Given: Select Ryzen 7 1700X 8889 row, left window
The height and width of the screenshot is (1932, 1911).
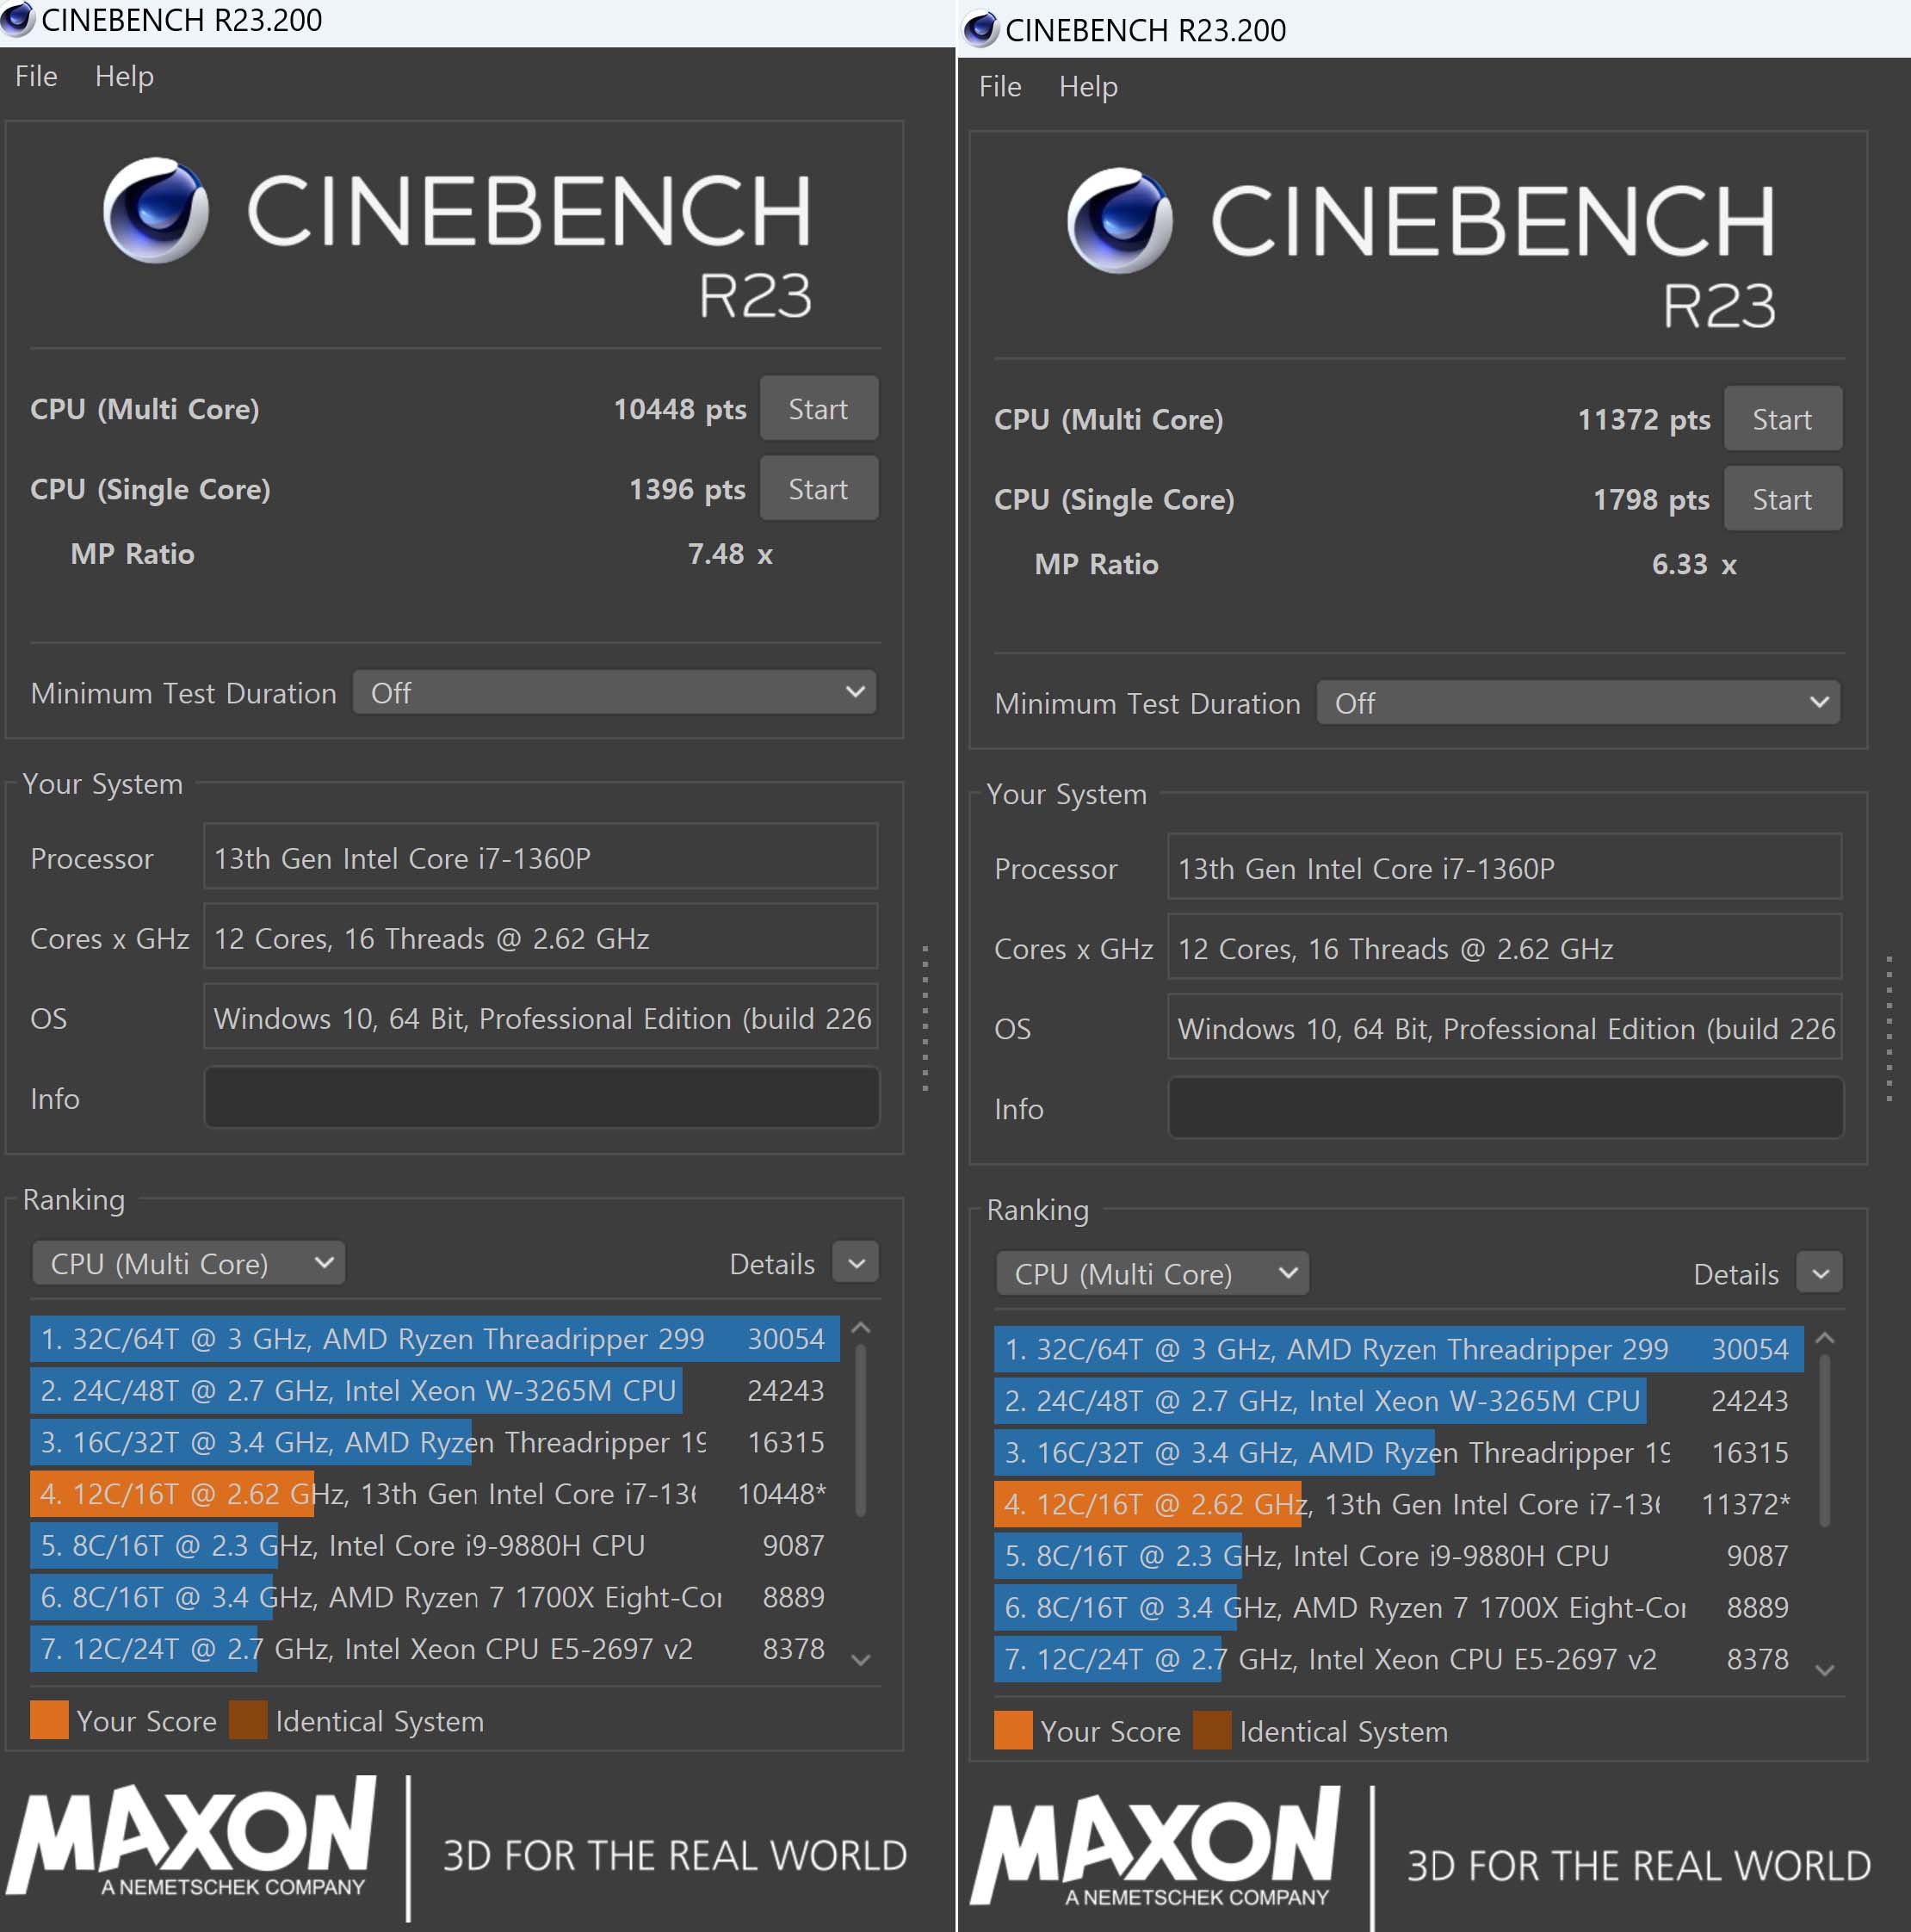Looking at the screenshot, I should (435, 1597).
